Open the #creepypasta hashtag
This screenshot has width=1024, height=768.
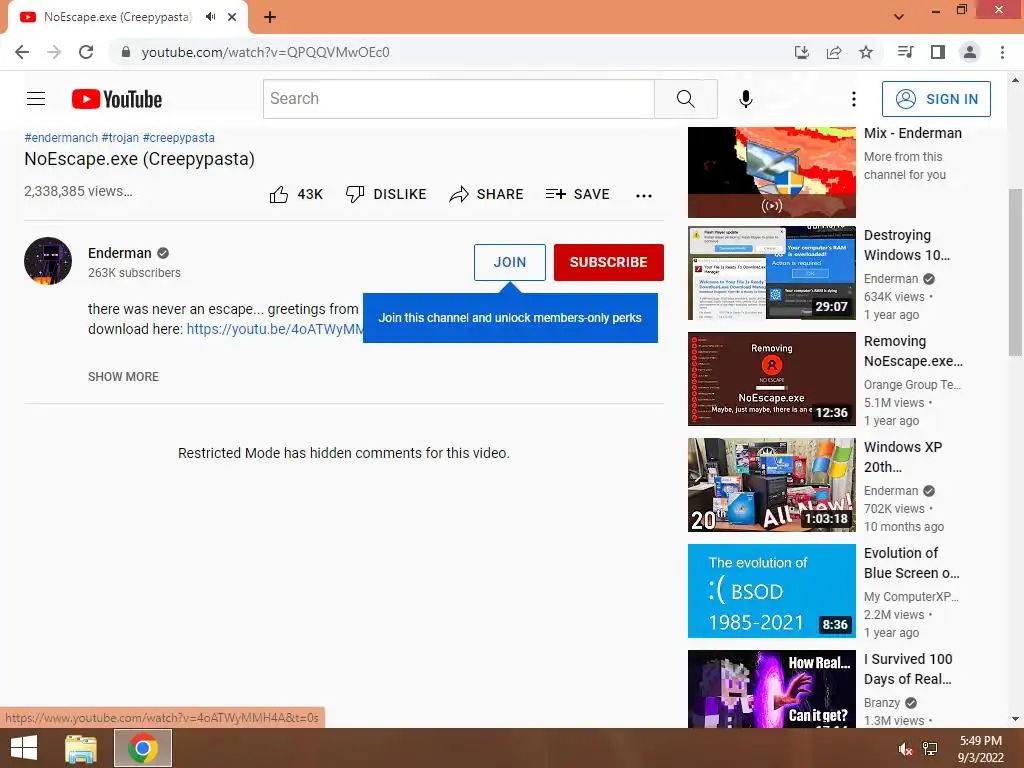pos(179,138)
